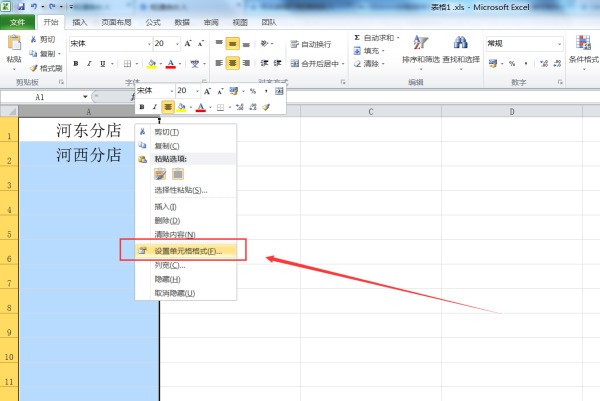Click the Name Box showing A1
The image size is (600, 401).
[40, 97]
